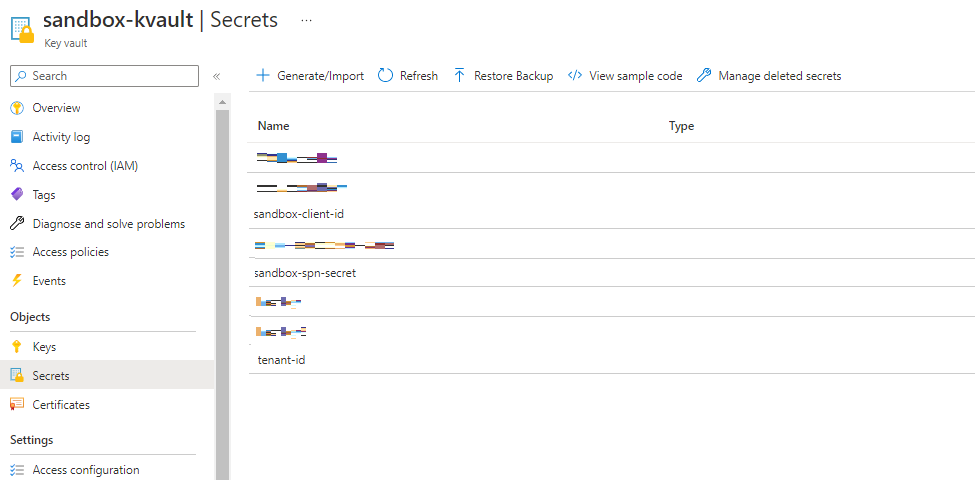Screen dimensions: 975x480
Task: Navigate to Keys objects
Action: coord(44,346)
